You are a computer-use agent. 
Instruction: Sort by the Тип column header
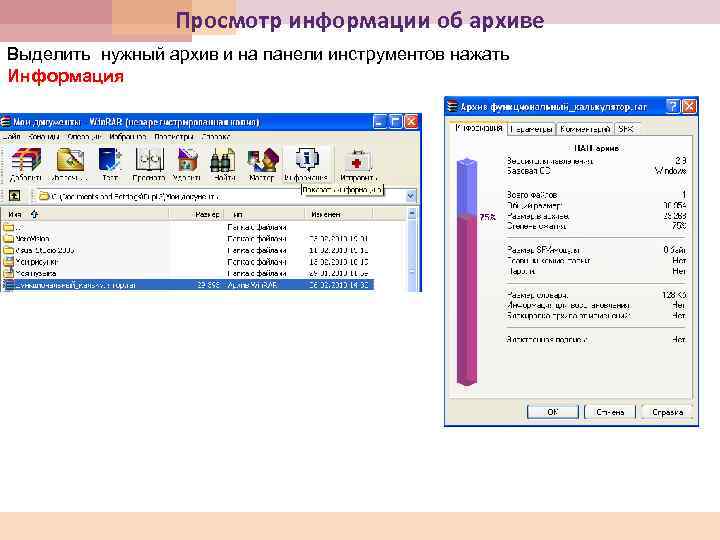click(264, 214)
